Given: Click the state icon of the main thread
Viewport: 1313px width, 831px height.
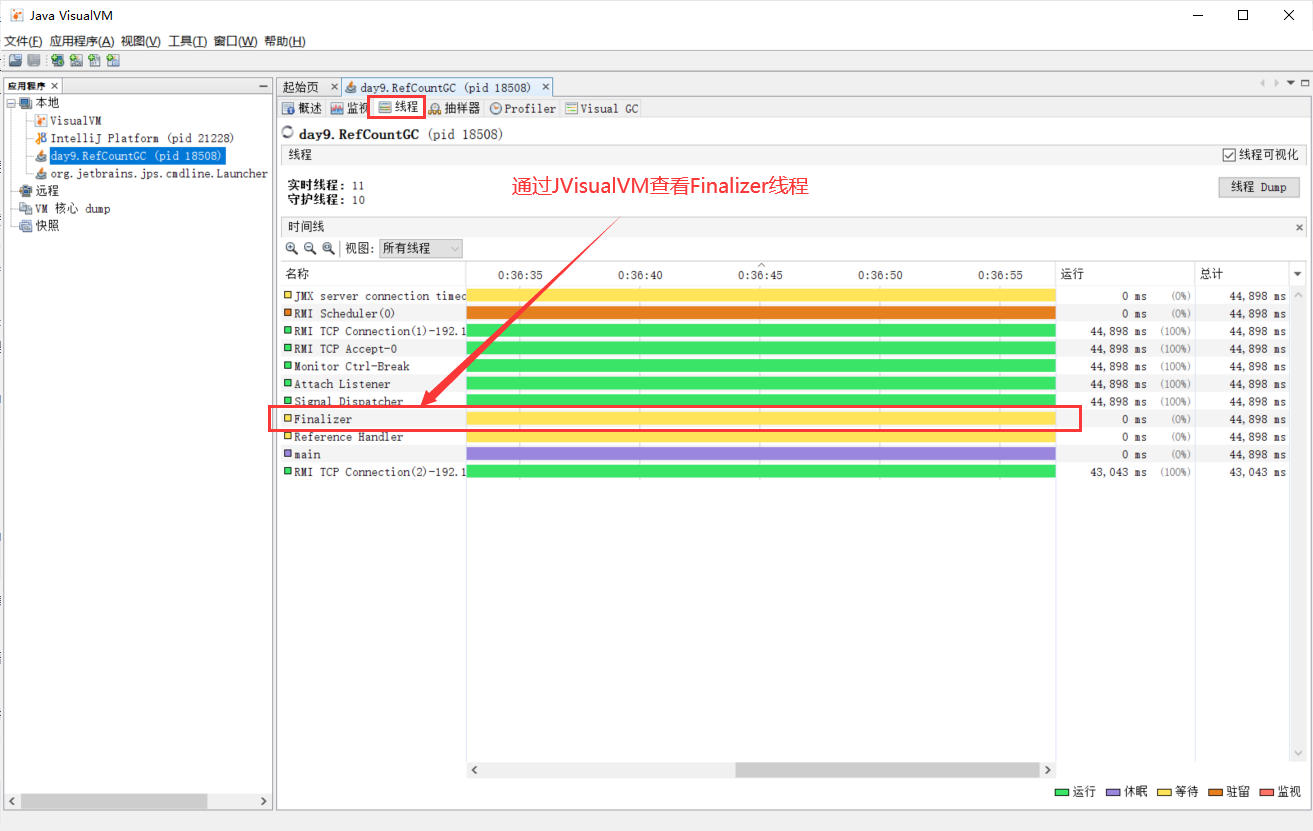Looking at the screenshot, I should coord(288,454).
